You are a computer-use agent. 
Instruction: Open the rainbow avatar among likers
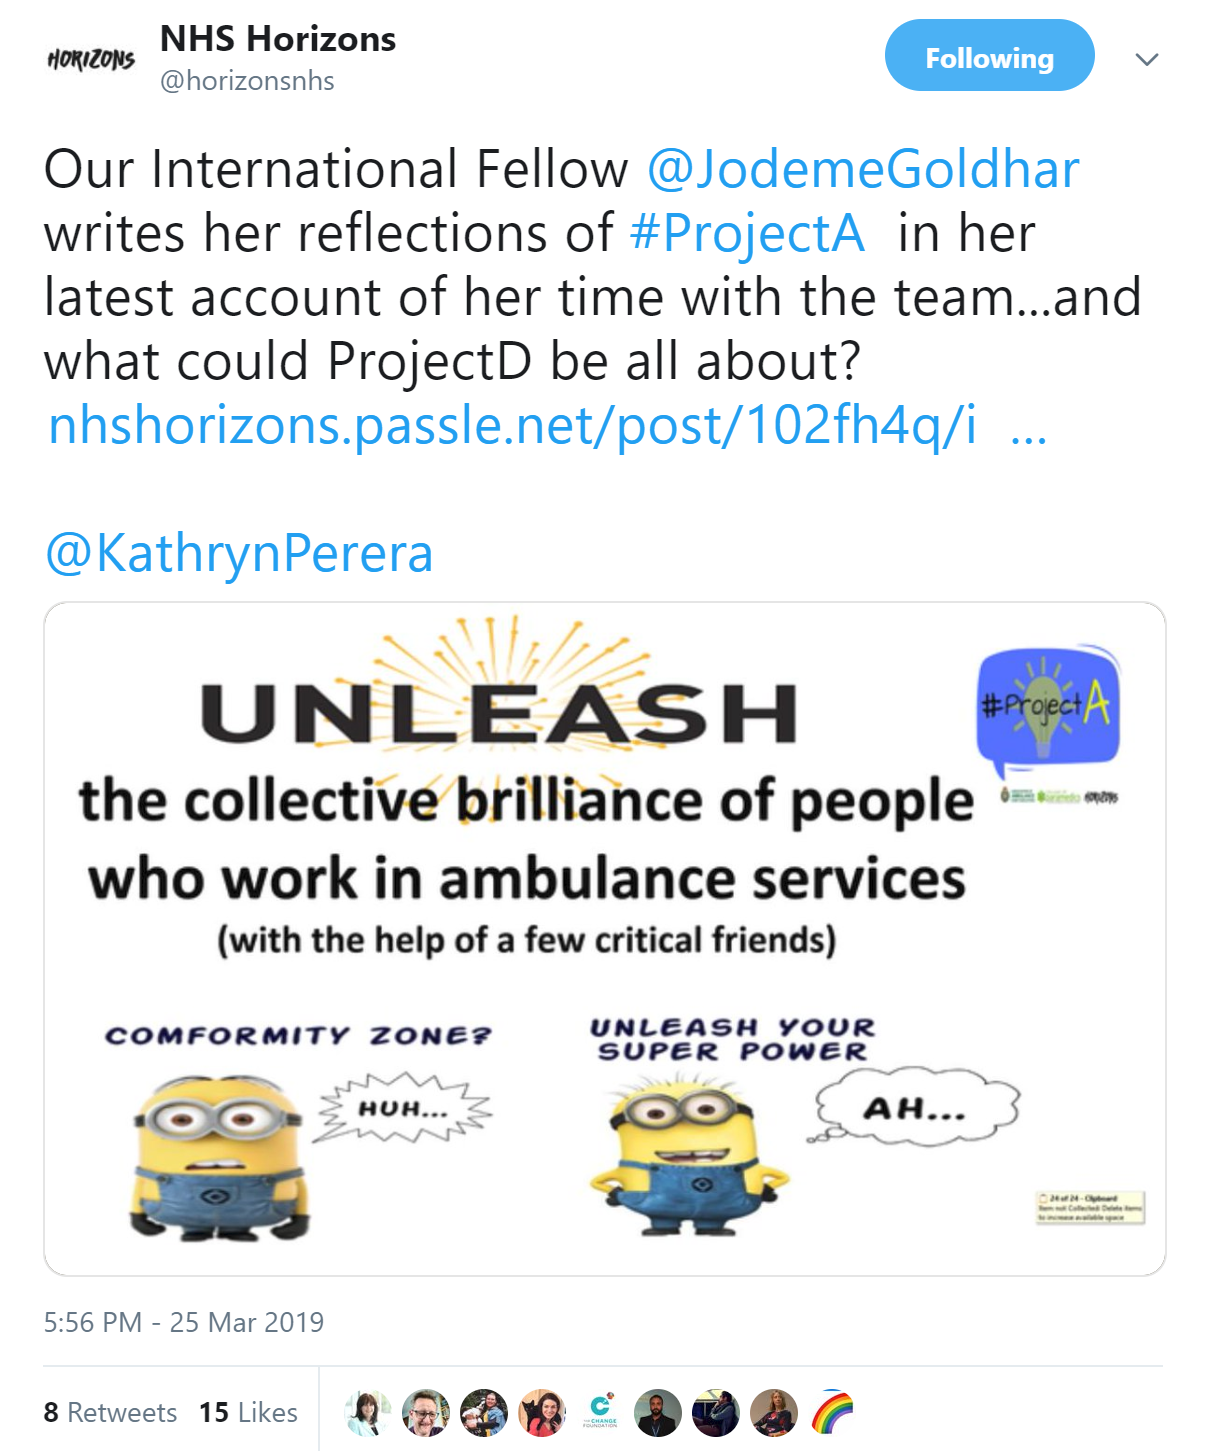click(x=832, y=1412)
